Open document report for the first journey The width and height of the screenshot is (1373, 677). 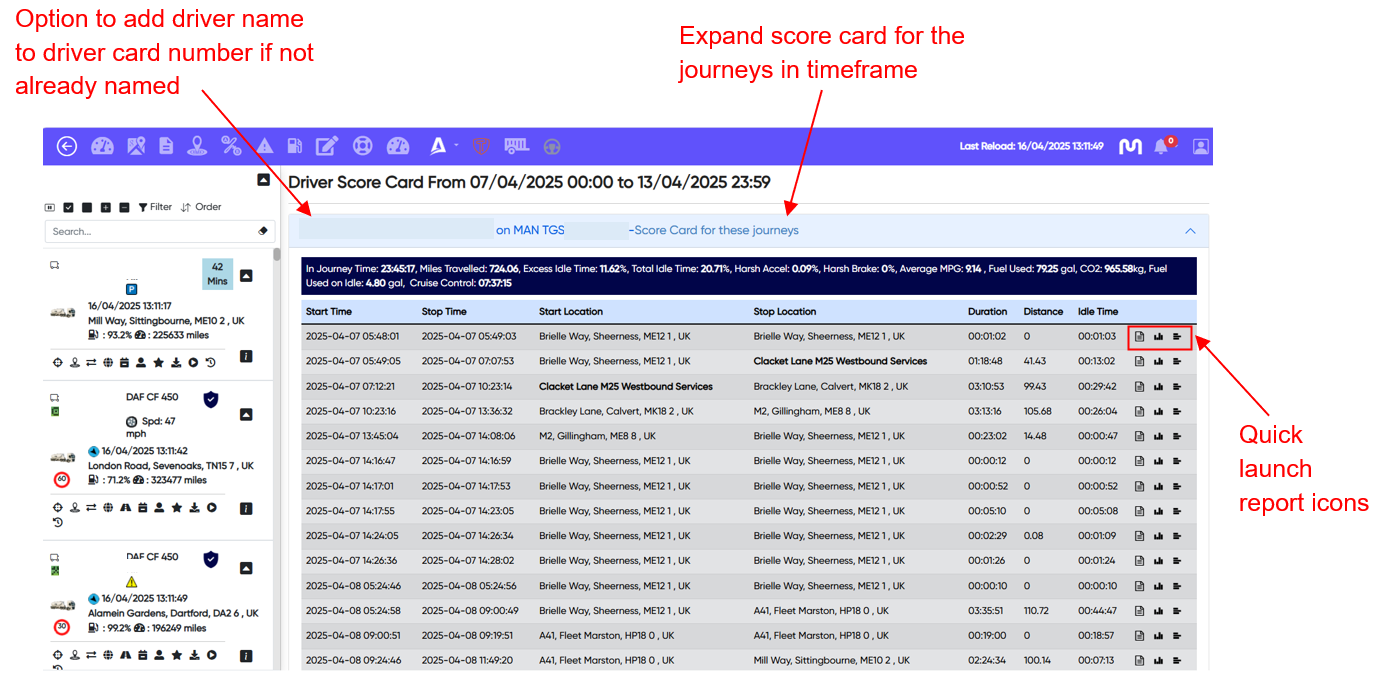pyautogui.click(x=1139, y=337)
